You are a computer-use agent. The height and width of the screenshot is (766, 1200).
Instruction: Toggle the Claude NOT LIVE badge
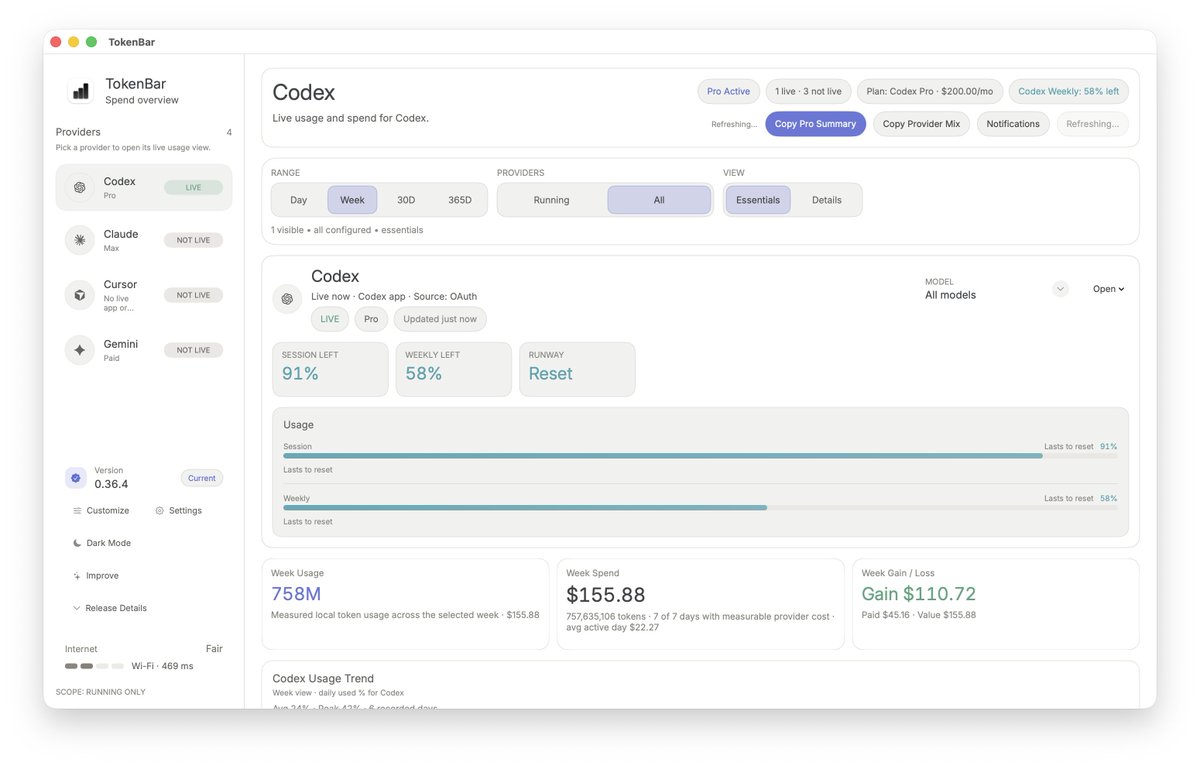(193, 240)
